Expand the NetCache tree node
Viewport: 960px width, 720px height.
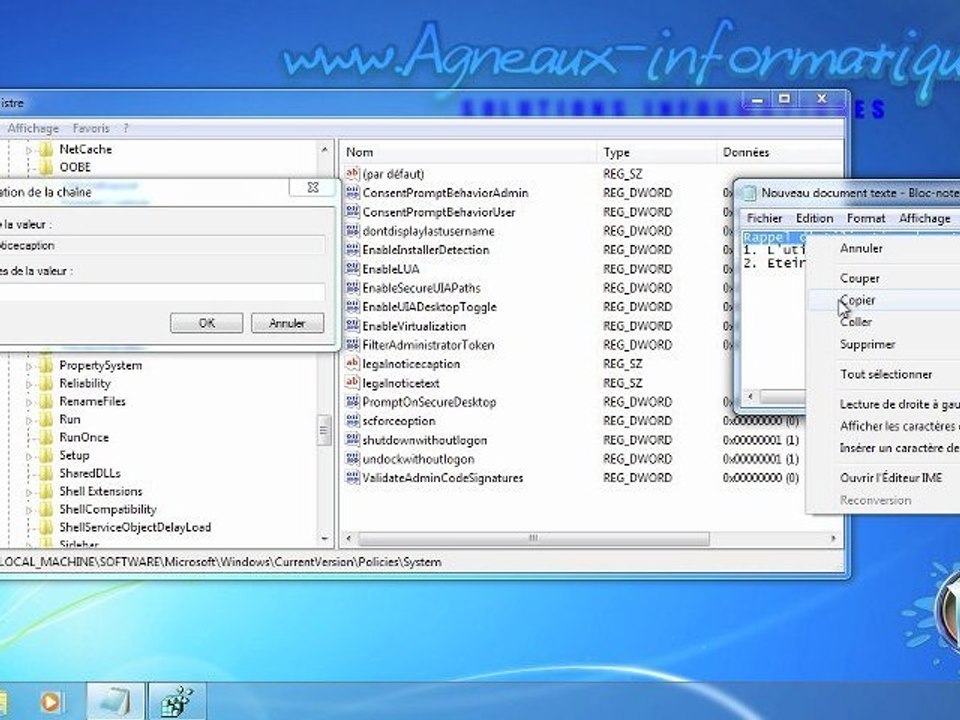click(x=28, y=149)
